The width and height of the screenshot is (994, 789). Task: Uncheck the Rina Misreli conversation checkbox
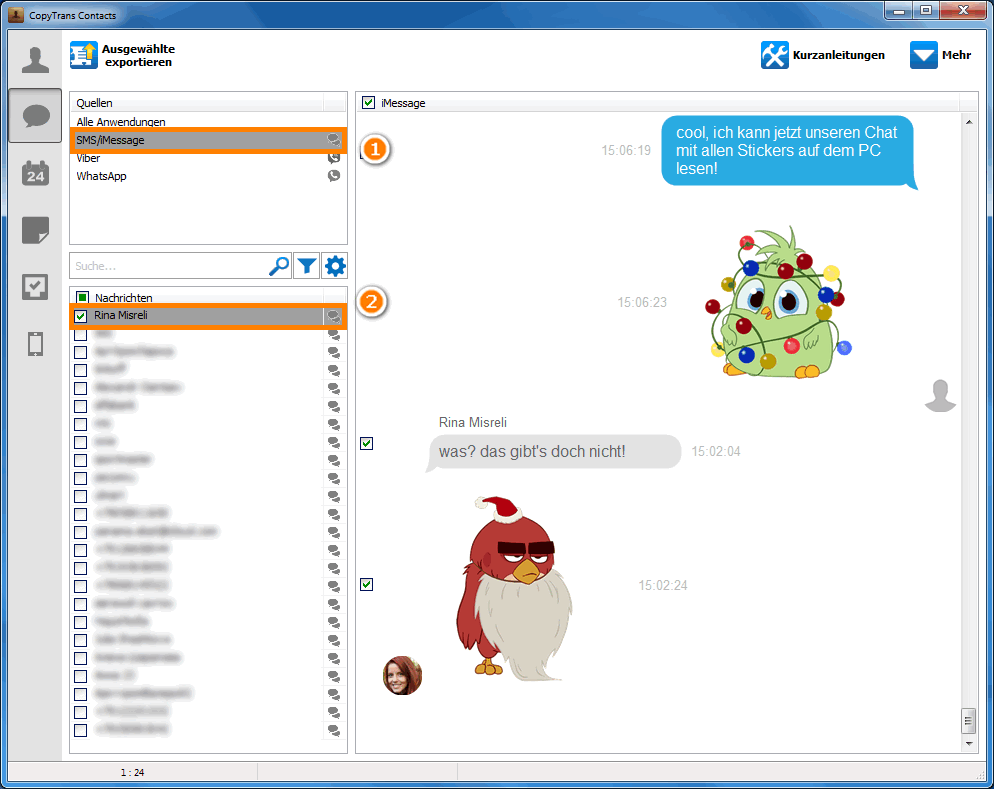pos(81,316)
